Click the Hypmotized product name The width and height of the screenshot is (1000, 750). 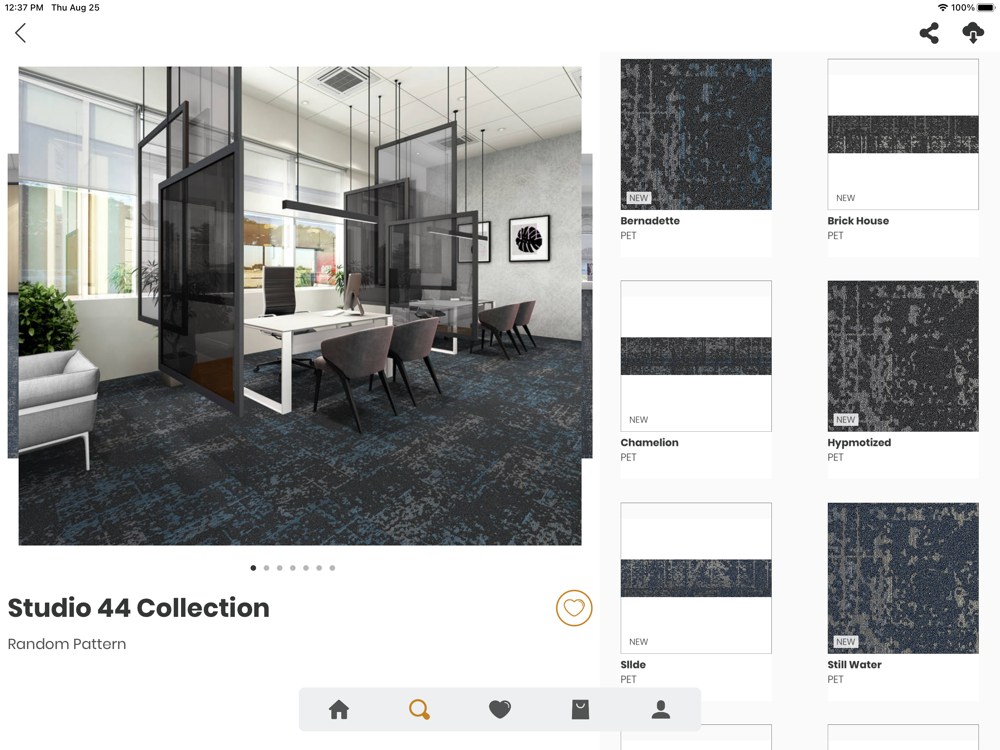859,443
